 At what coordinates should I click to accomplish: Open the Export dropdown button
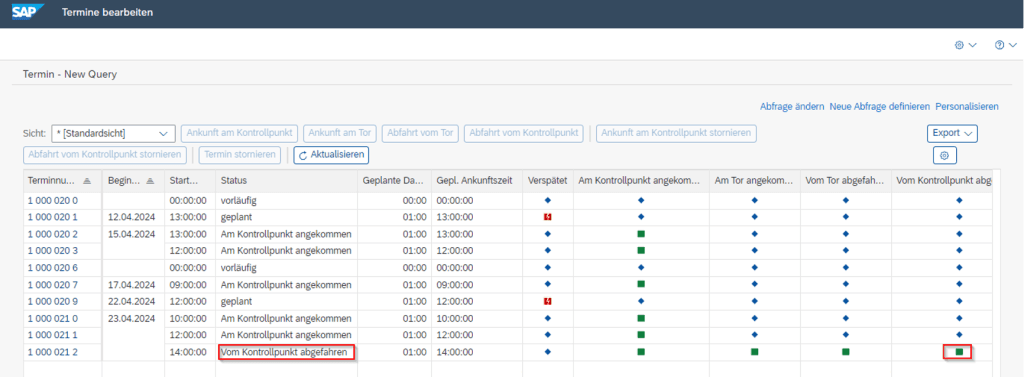[x=952, y=133]
